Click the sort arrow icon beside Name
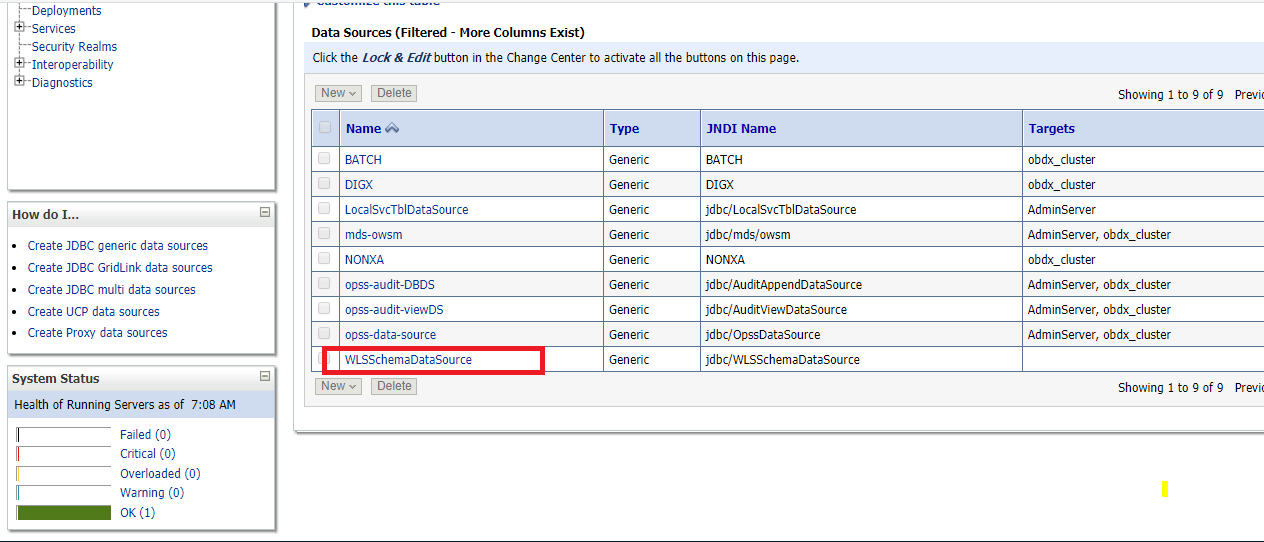 [x=392, y=128]
